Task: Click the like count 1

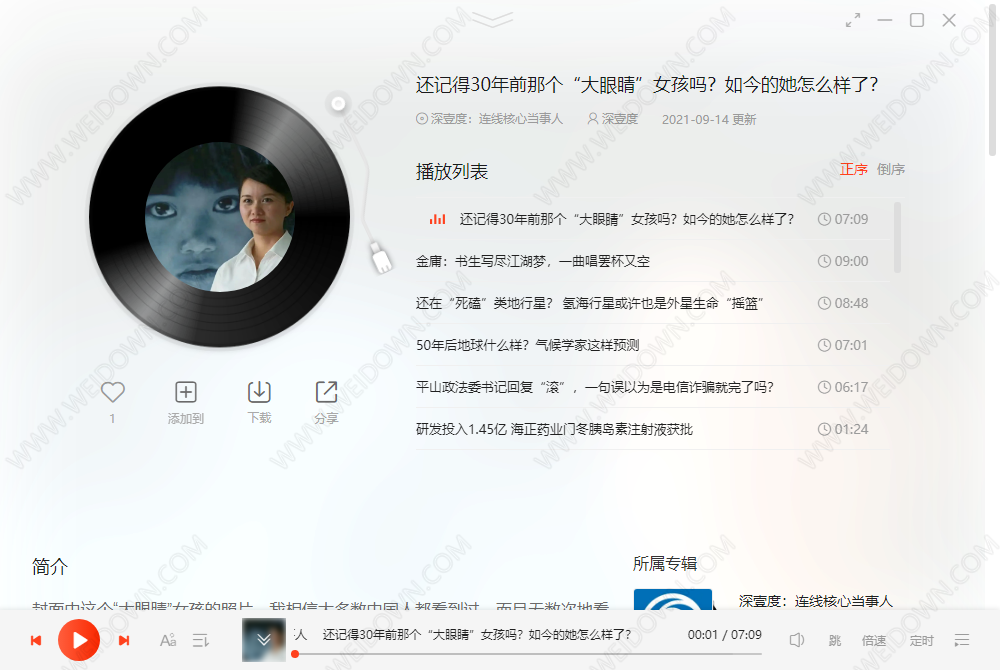Action: (112, 419)
